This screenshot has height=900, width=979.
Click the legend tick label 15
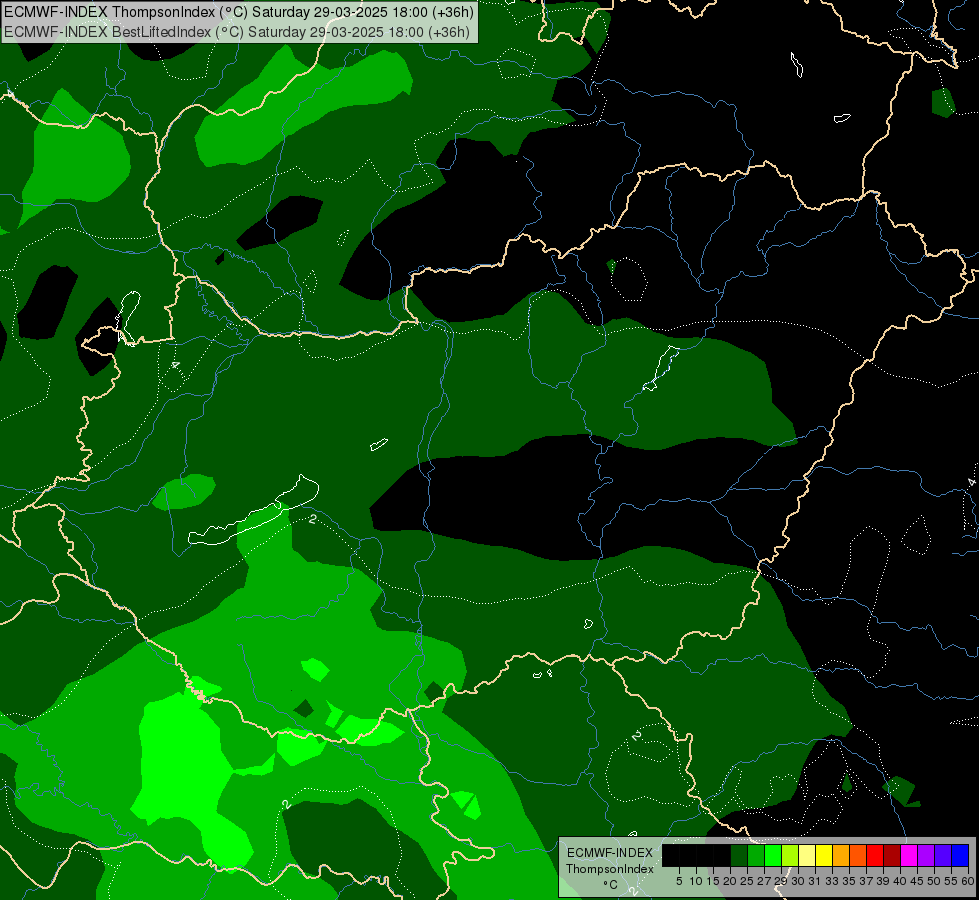click(713, 881)
